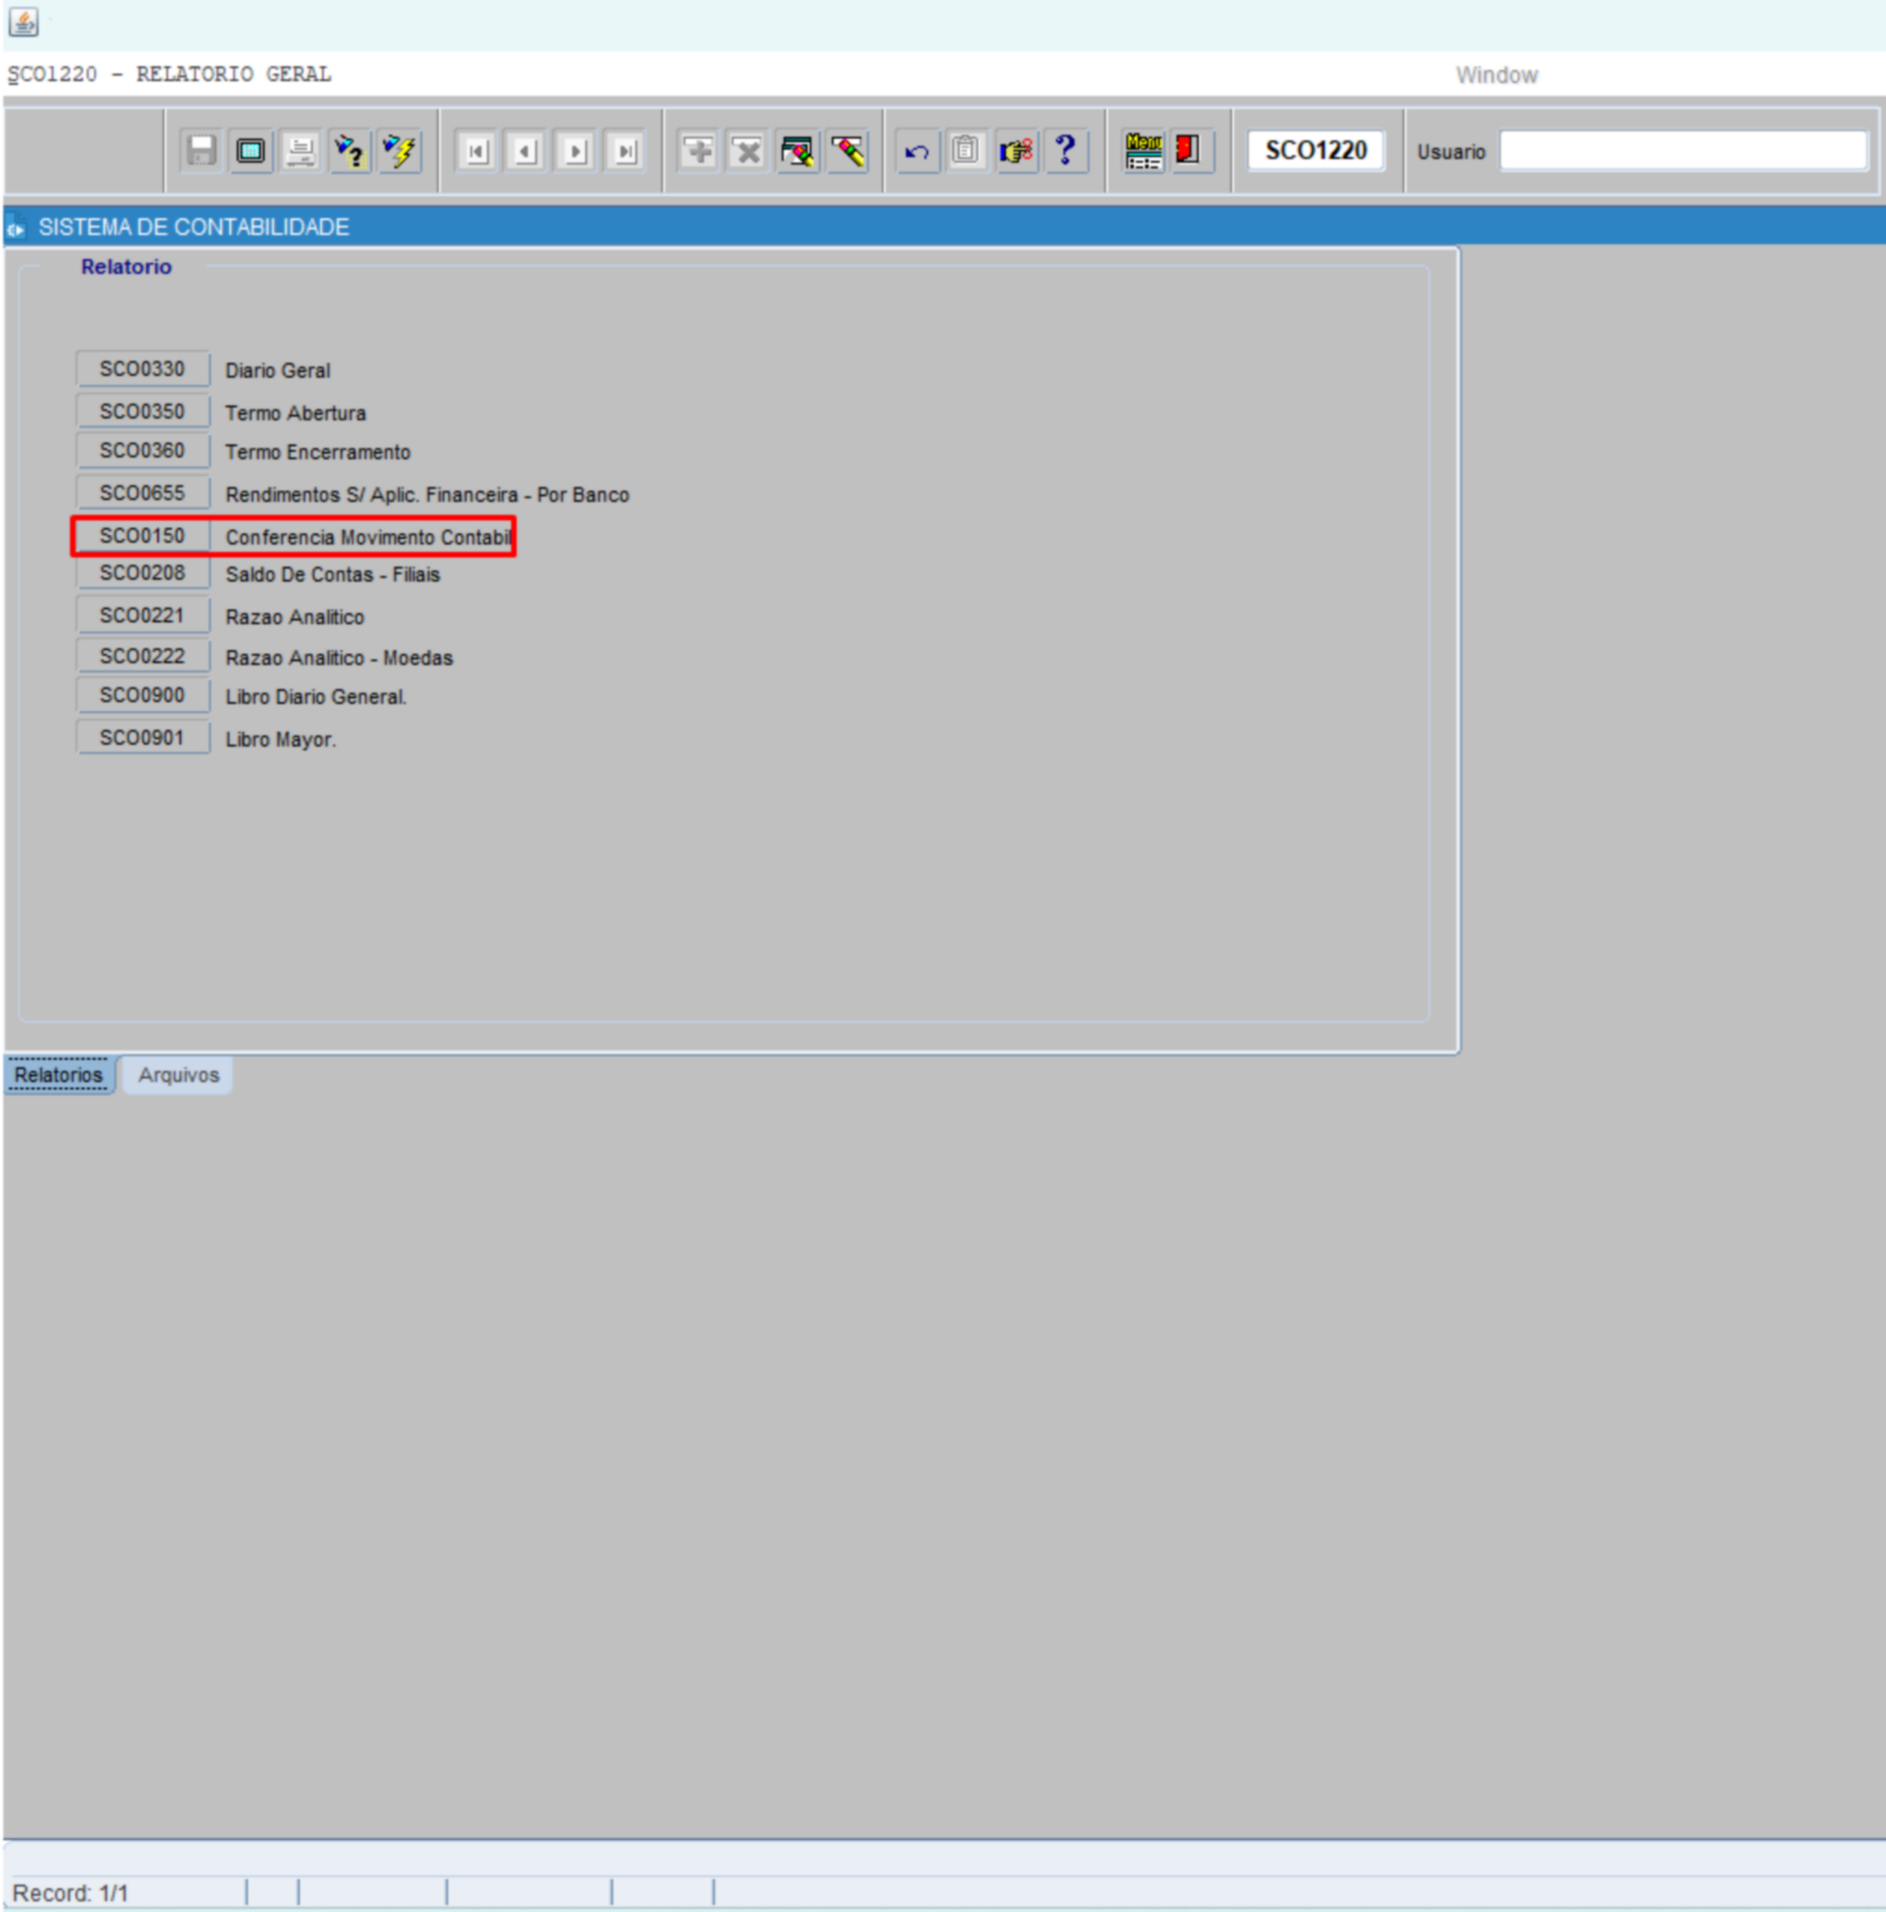1886x1912 pixels.
Task: Click the Print toolbar icon
Action: click(300, 151)
